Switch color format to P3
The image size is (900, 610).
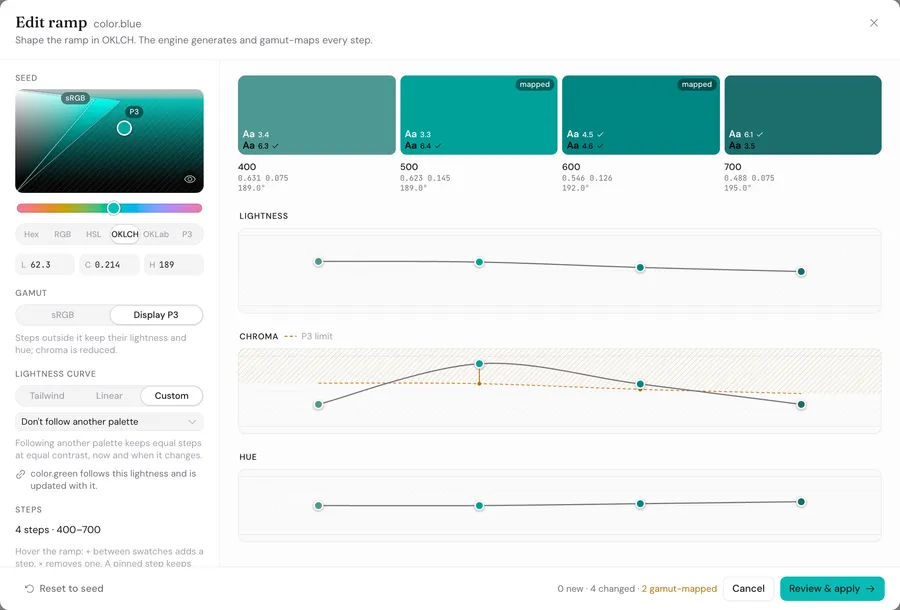point(187,234)
